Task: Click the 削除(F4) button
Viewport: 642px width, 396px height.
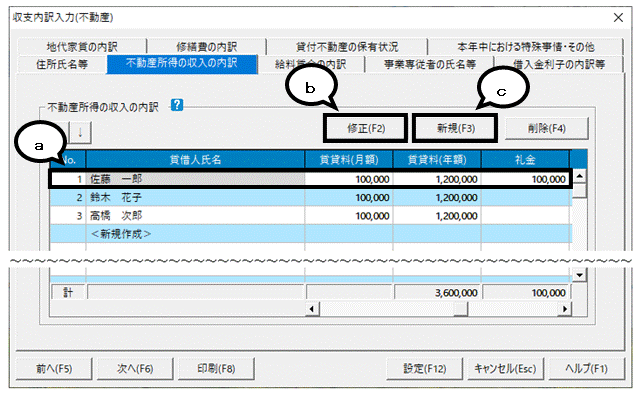Action: point(547,129)
